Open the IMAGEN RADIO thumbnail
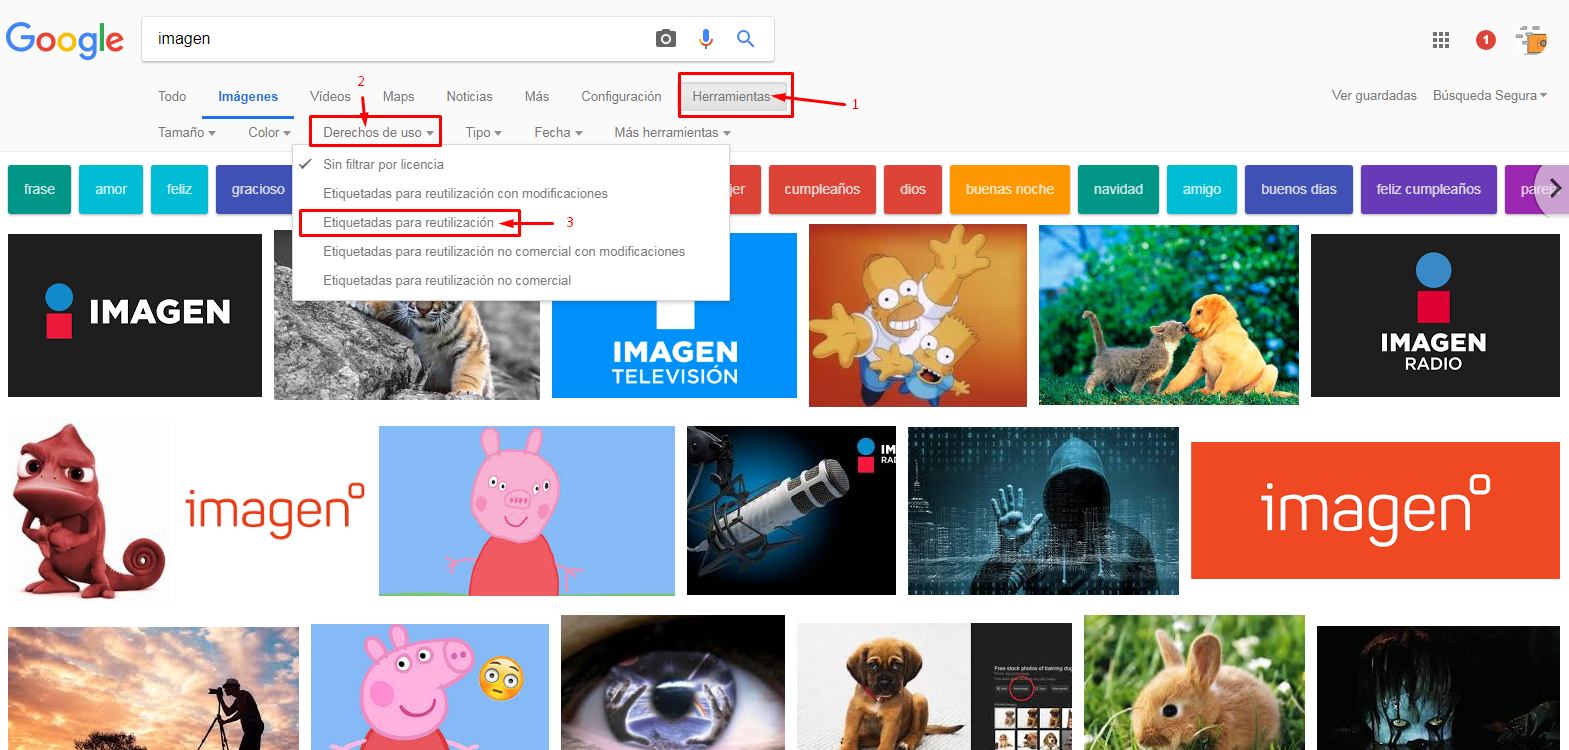 click(x=1435, y=315)
